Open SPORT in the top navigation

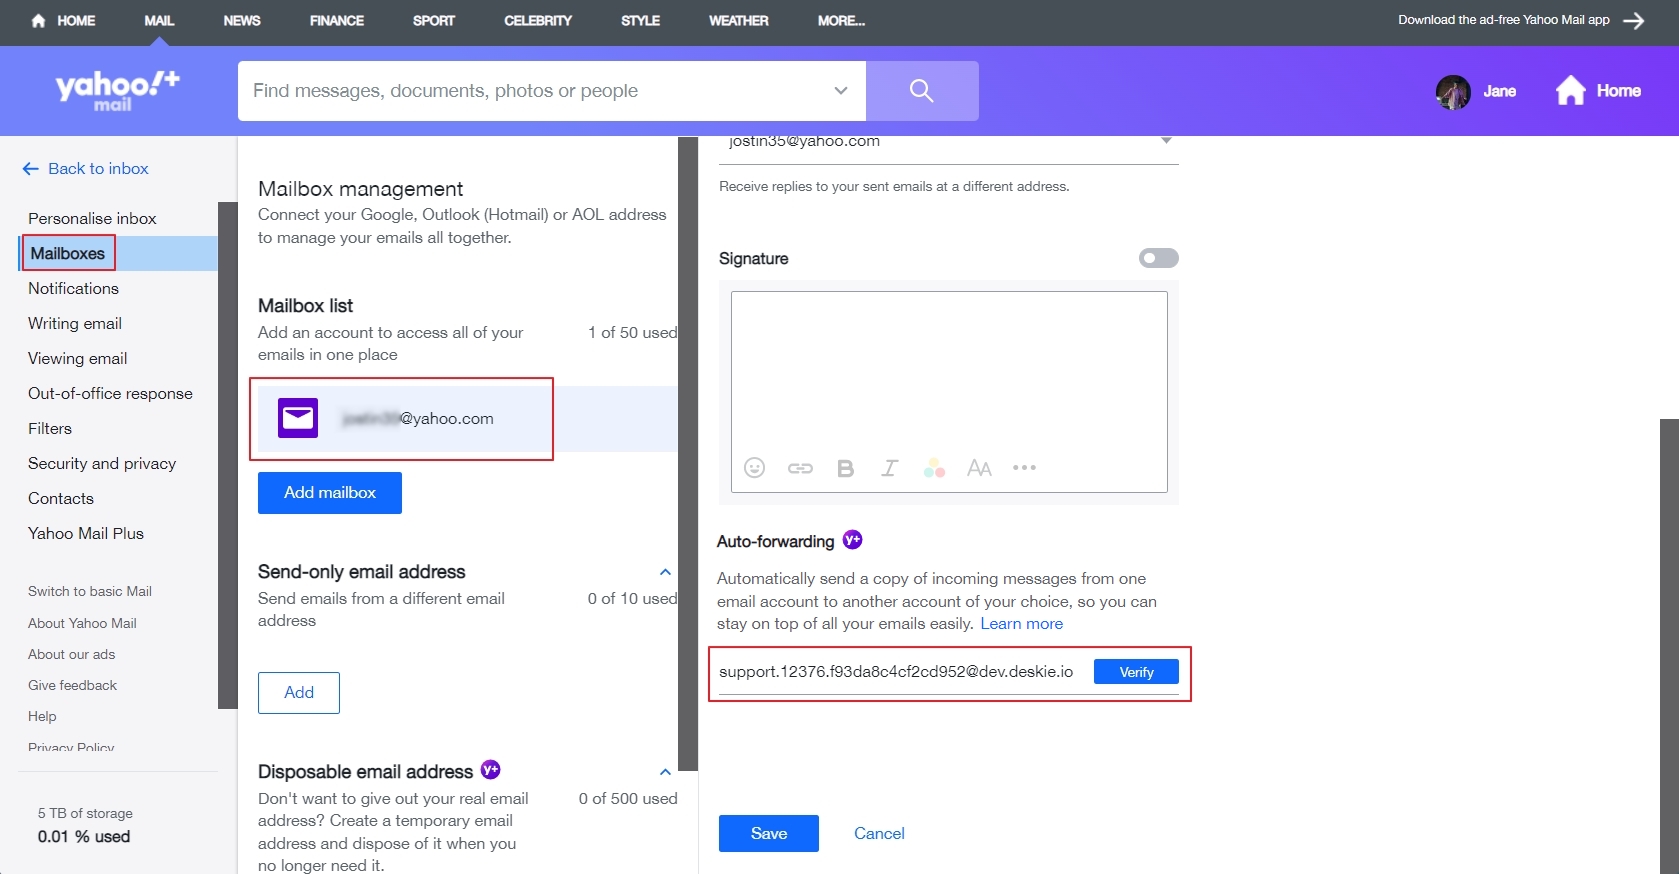(x=434, y=21)
